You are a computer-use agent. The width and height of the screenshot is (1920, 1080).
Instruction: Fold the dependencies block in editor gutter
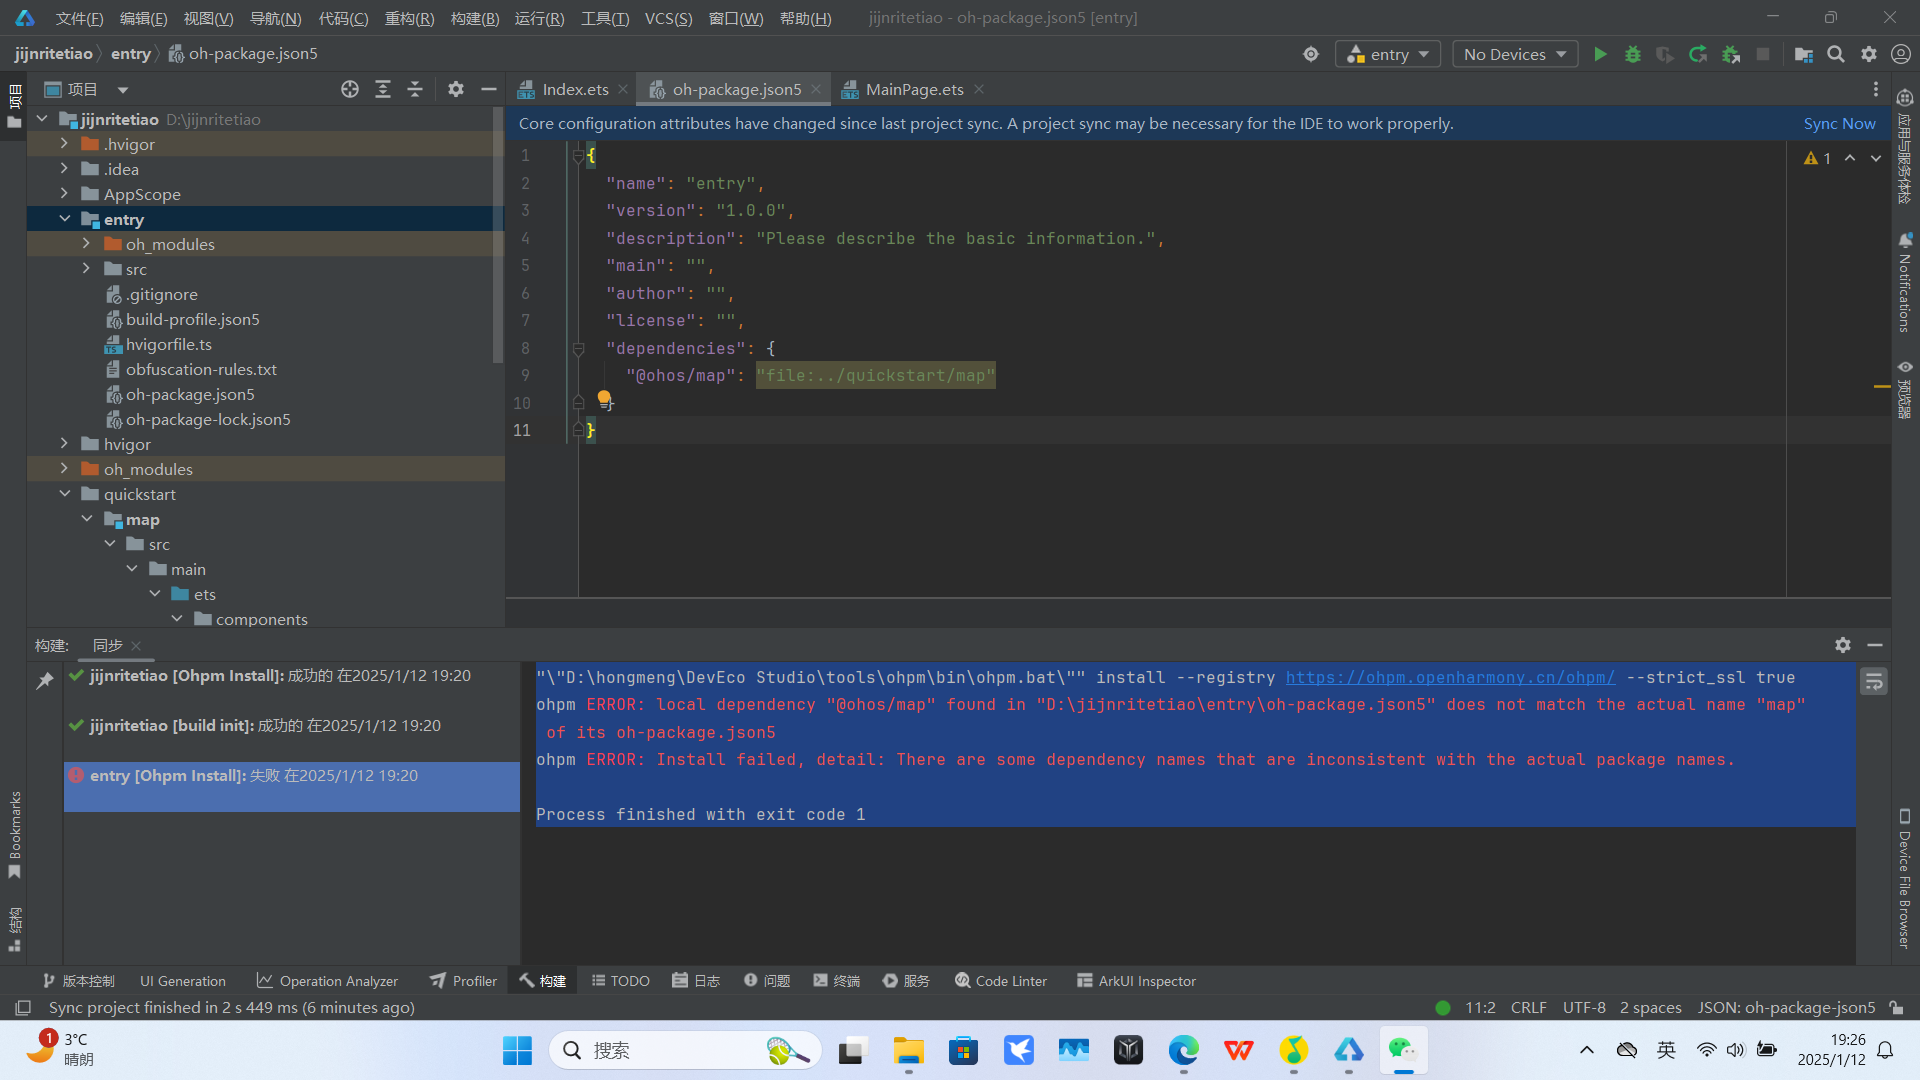[578, 348]
